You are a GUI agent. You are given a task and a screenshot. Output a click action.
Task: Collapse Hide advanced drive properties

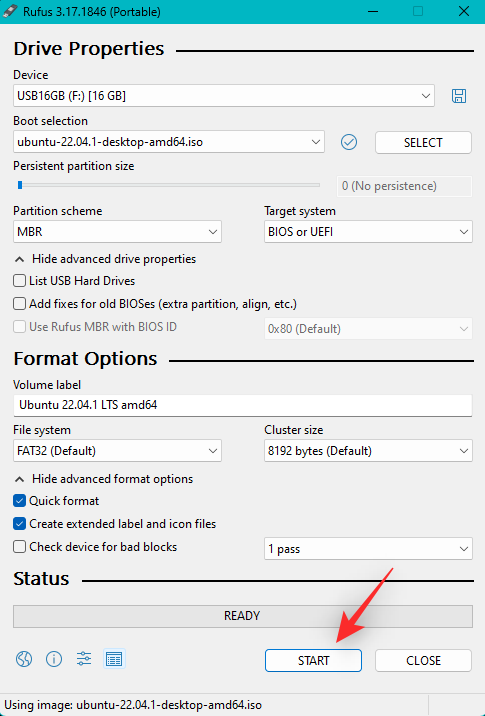click(105, 259)
